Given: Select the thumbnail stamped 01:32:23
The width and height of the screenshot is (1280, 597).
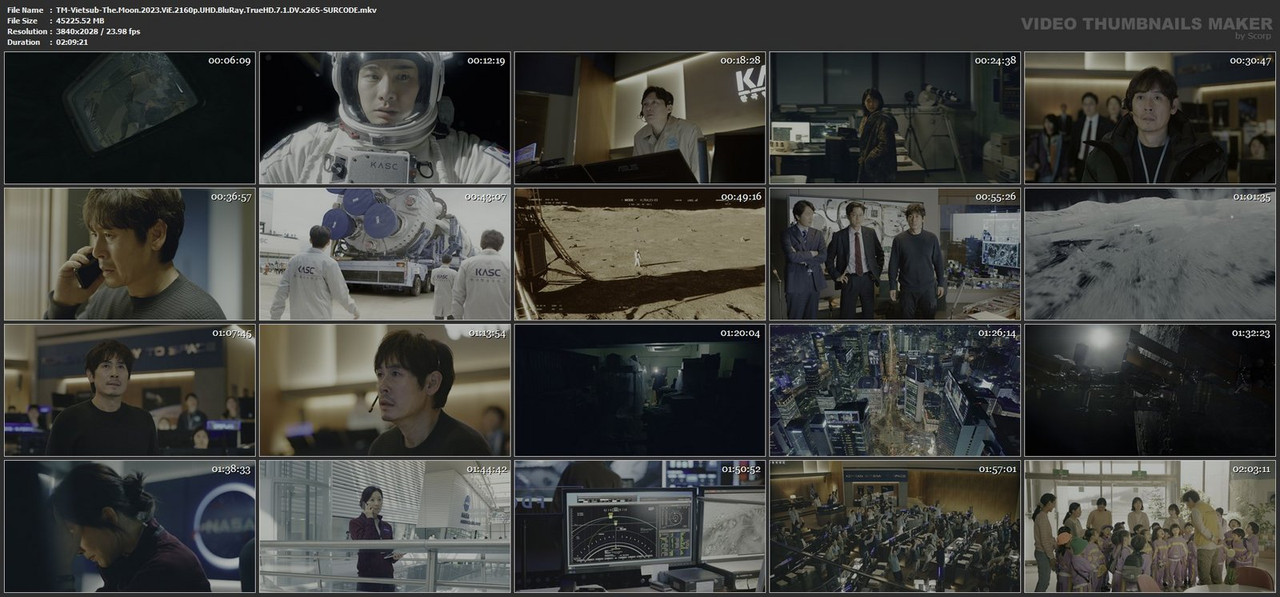Looking at the screenshot, I should [x=1150, y=390].
